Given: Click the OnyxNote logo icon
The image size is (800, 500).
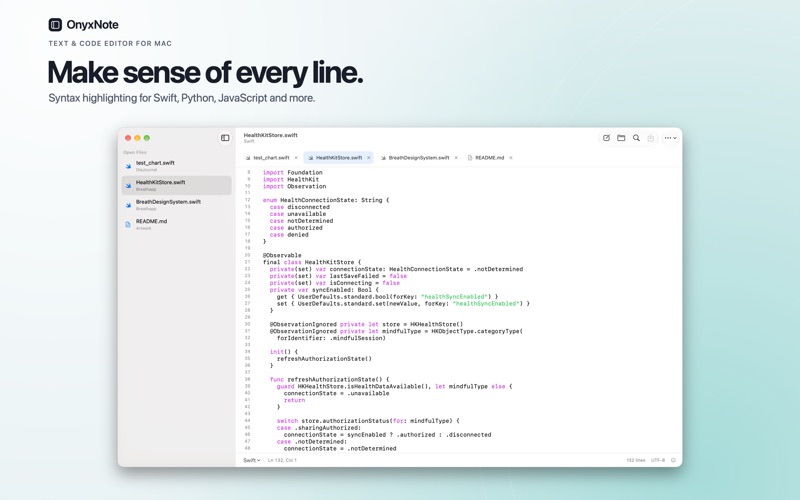Looking at the screenshot, I should [x=55, y=24].
